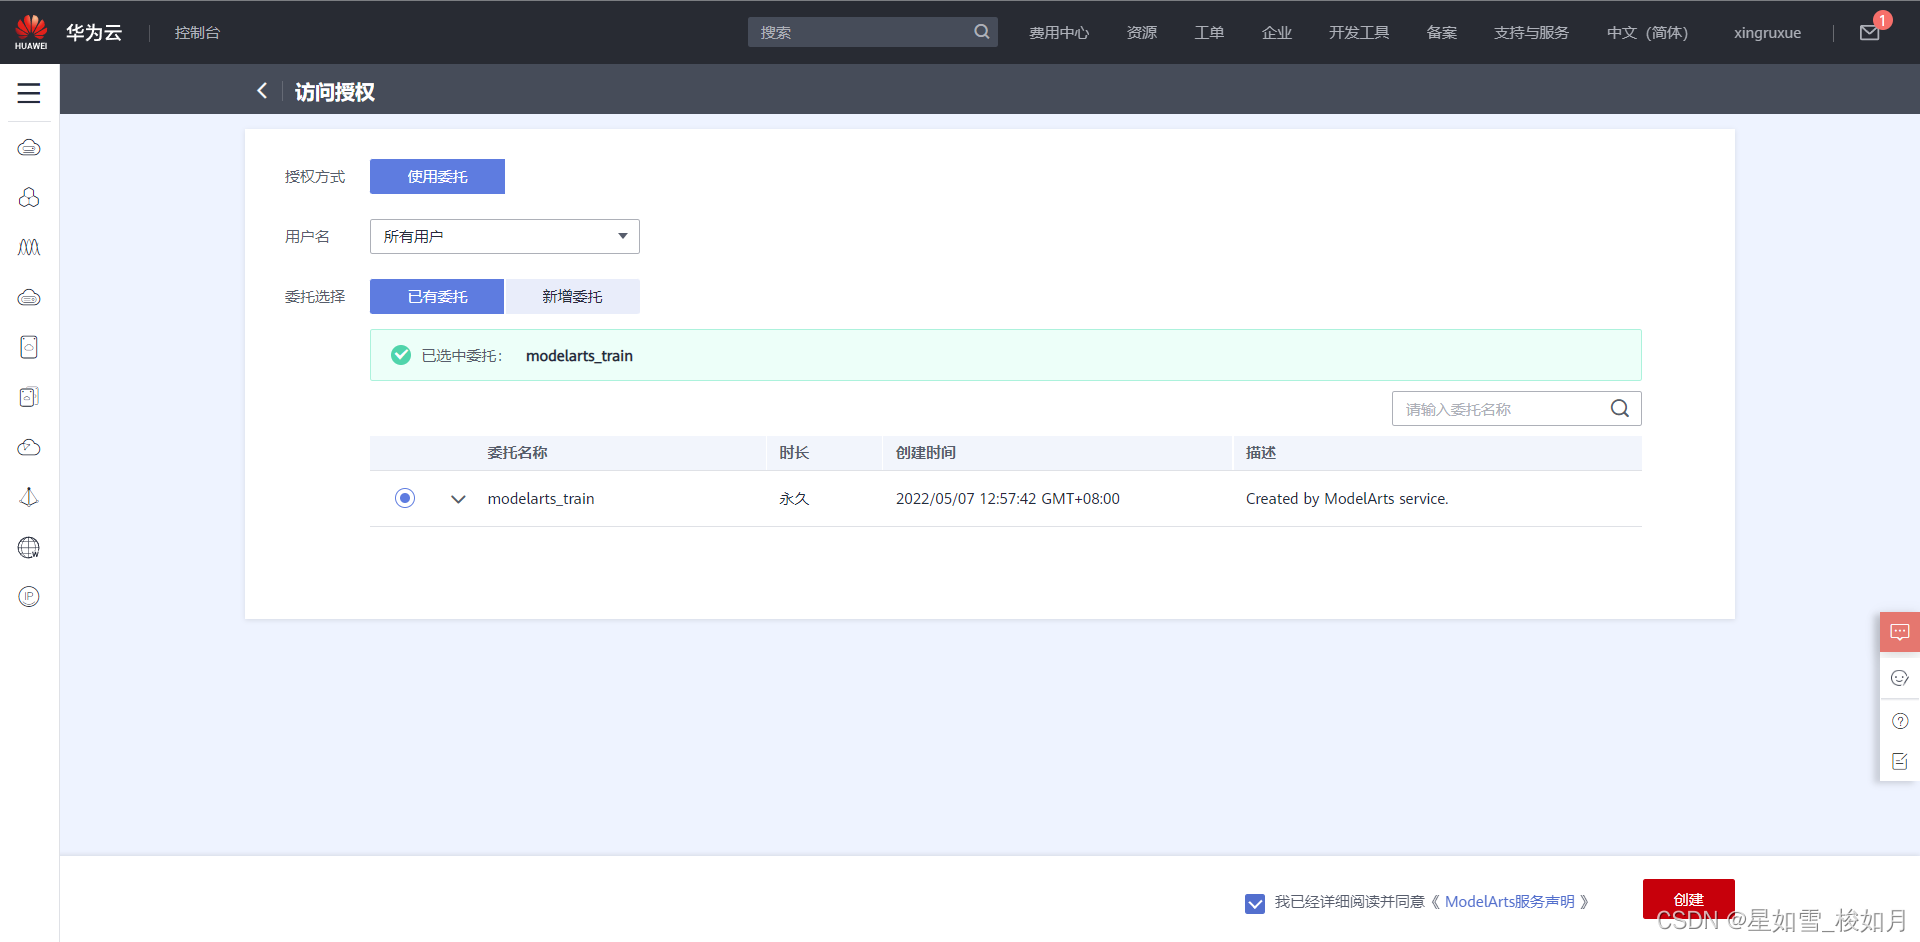Screen dimensions: 1920x942
Task: Search agencies using the magnifier icon
Action: click(1620, 408)
